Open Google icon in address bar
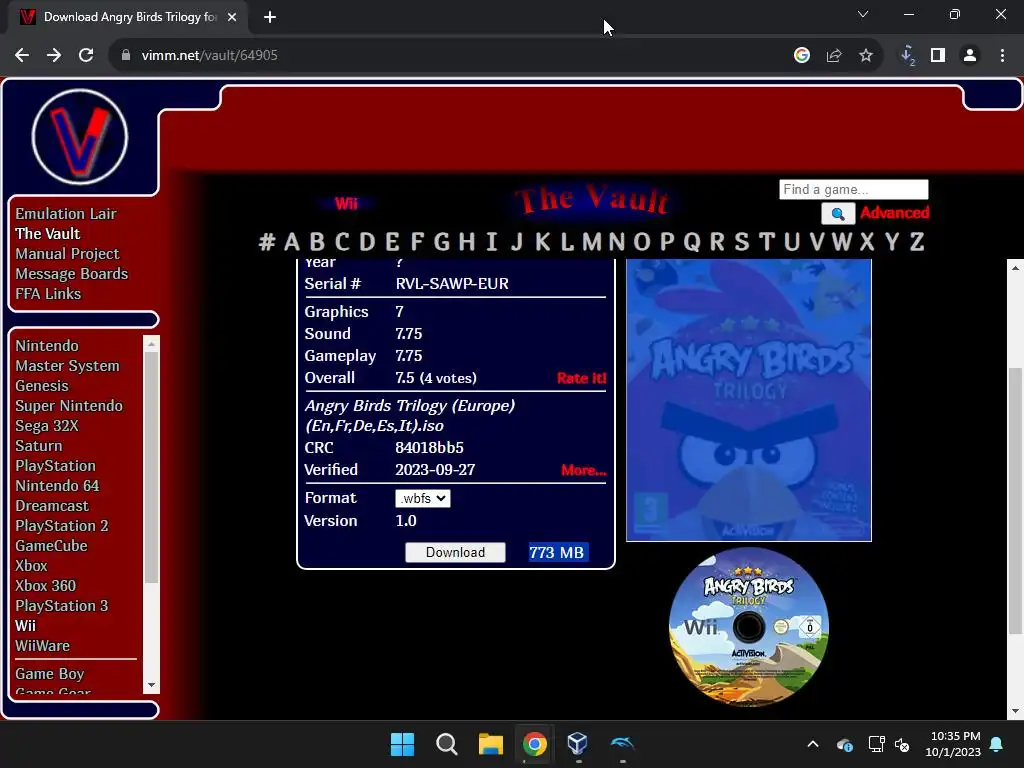 click(802, 56)
